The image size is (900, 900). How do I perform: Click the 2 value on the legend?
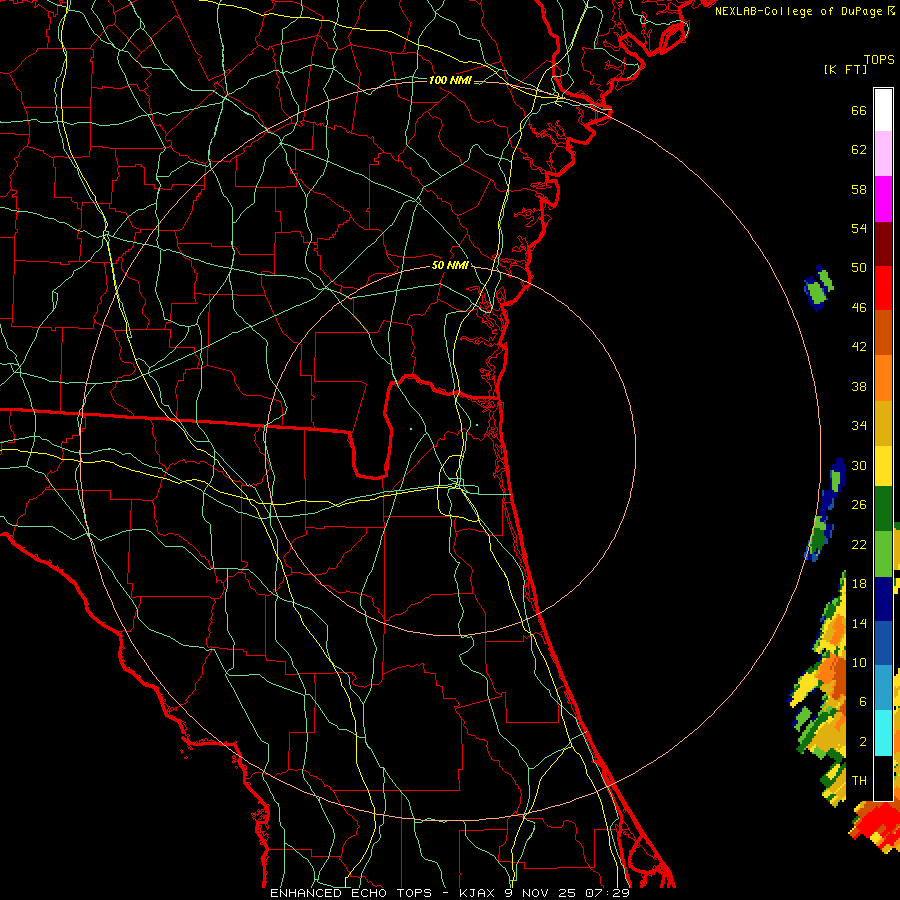(x=863, y=742)
